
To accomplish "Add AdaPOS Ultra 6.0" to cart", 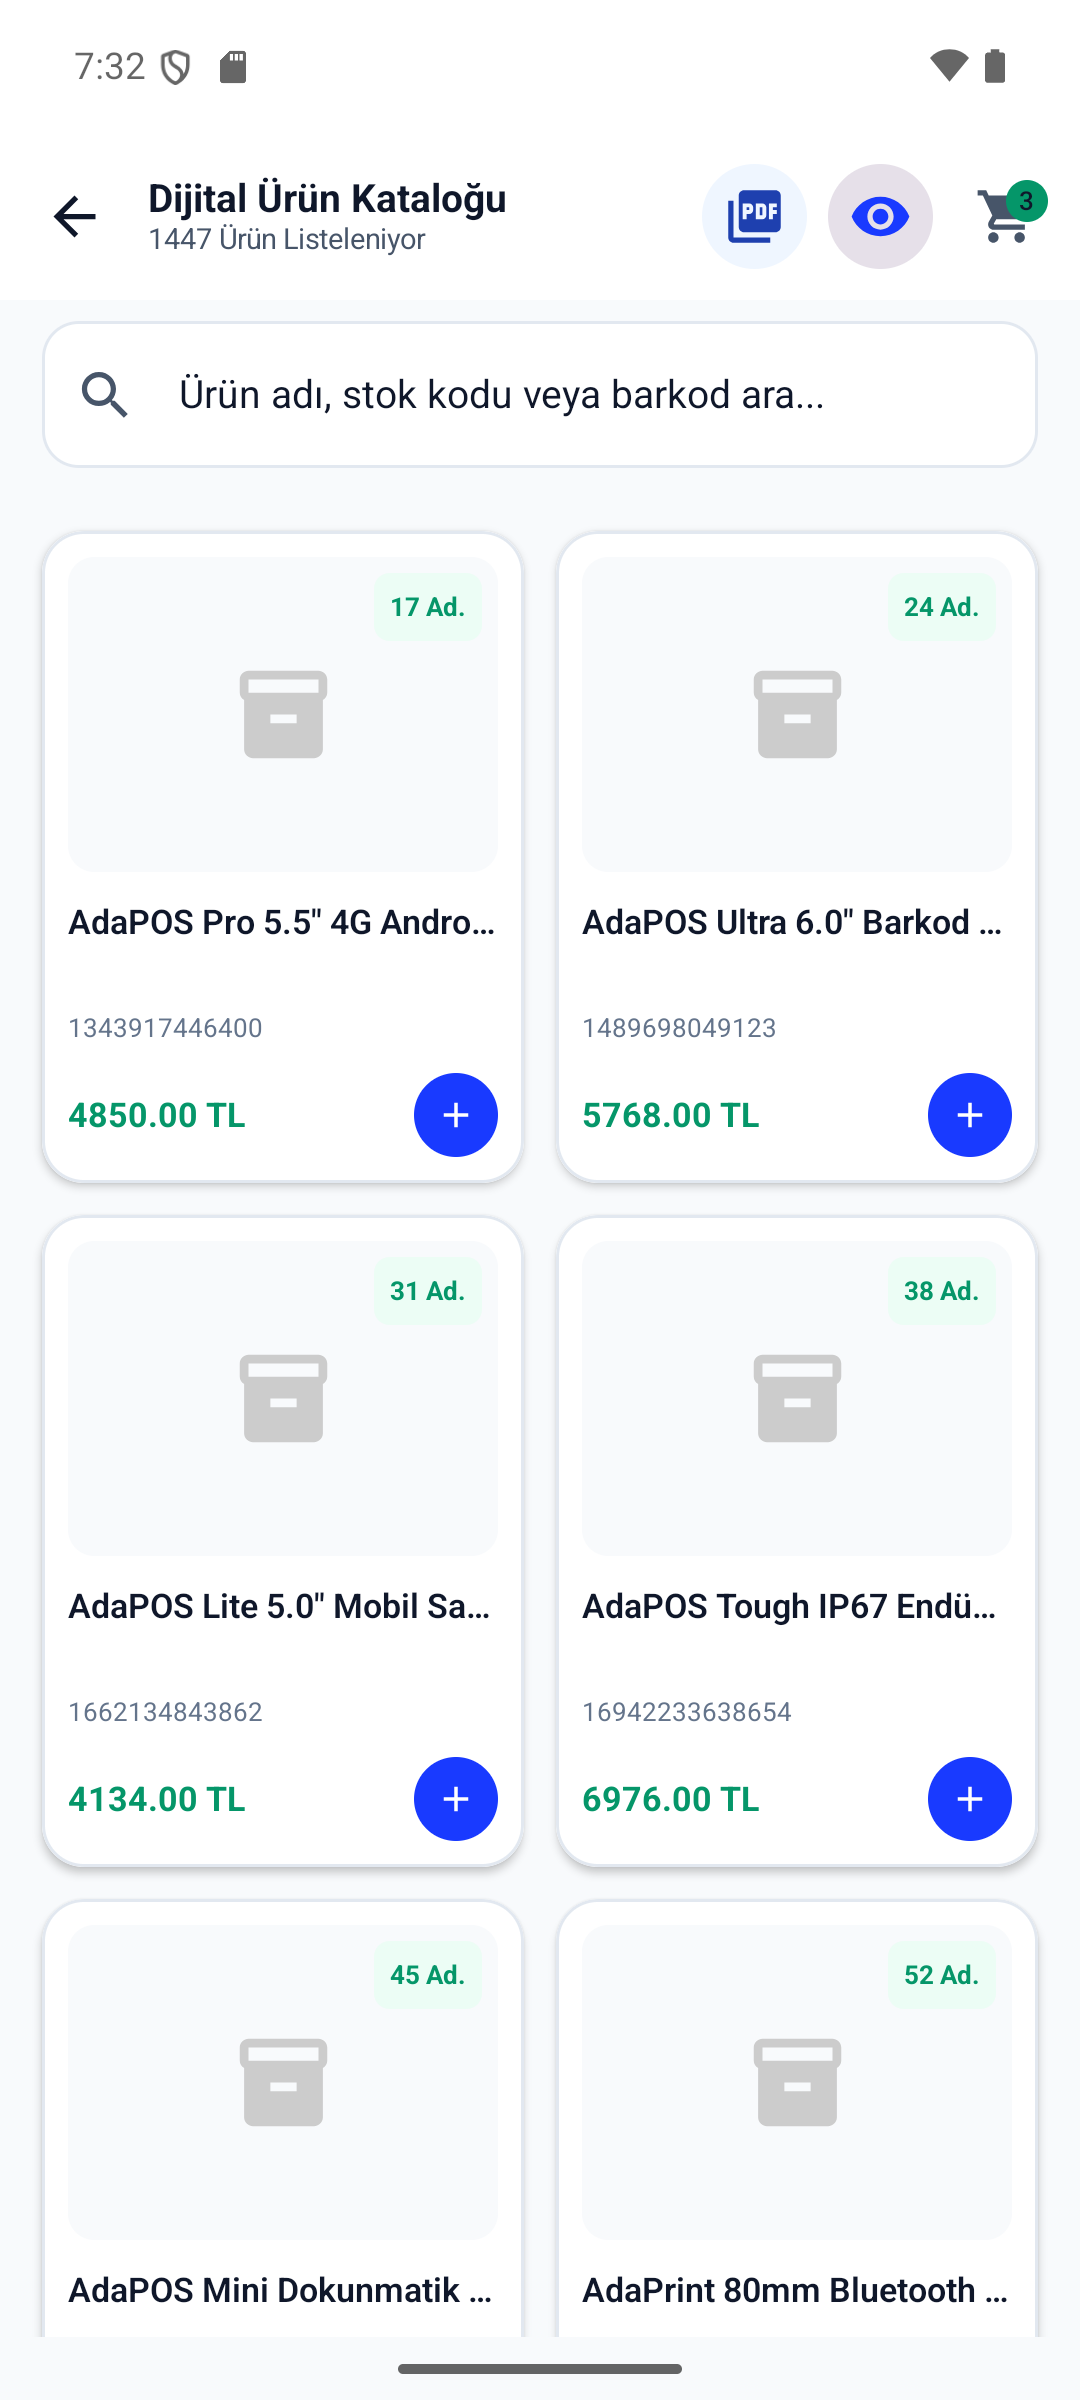I will coord(970,1115).
